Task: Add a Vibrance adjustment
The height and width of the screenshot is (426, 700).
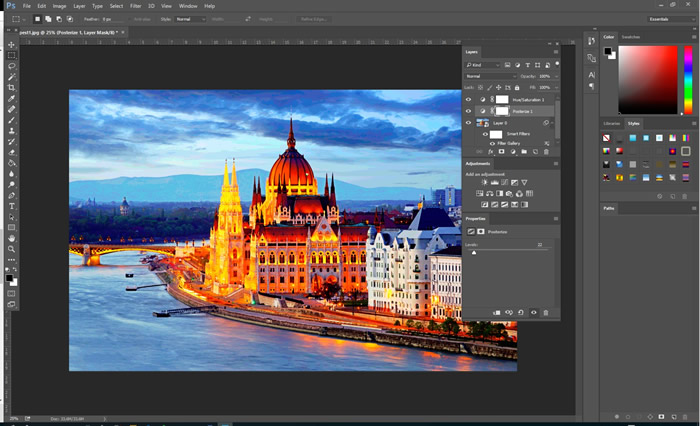Action: (x=525, y=182)
